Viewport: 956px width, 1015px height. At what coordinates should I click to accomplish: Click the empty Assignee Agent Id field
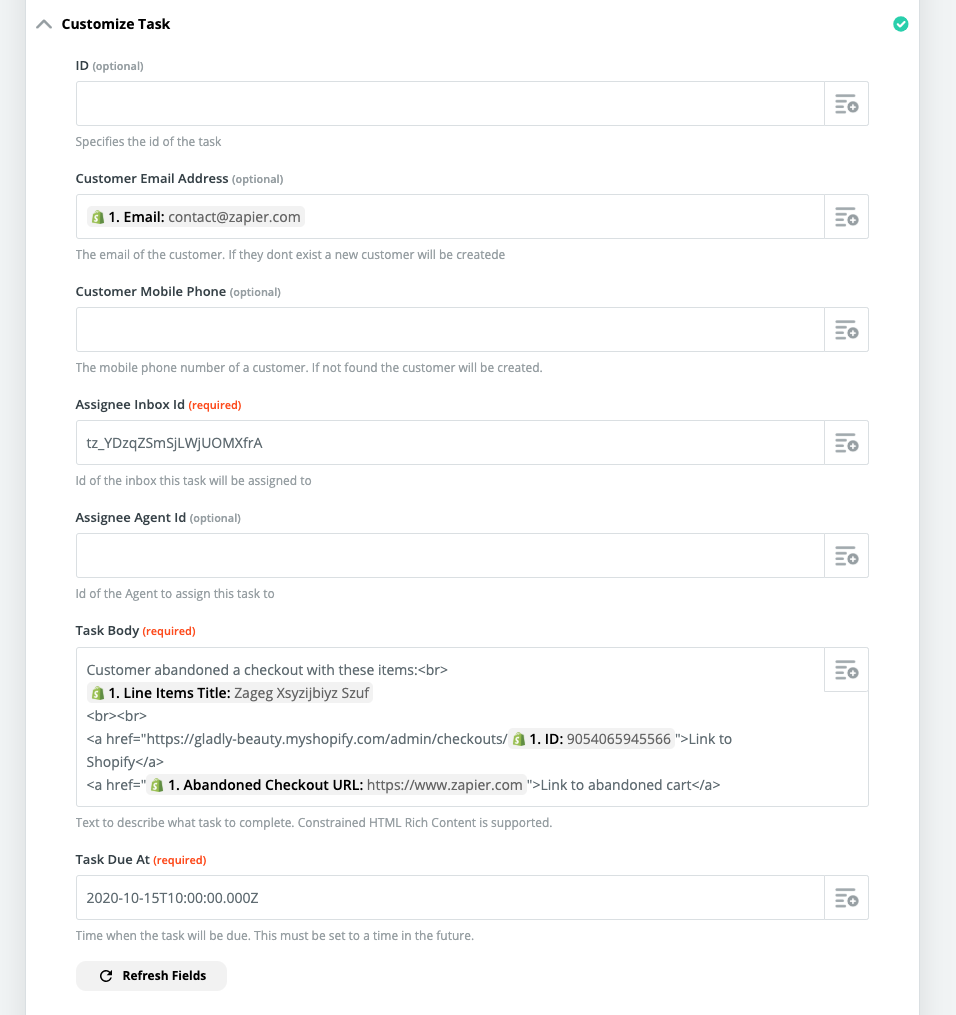coord(450,556)
